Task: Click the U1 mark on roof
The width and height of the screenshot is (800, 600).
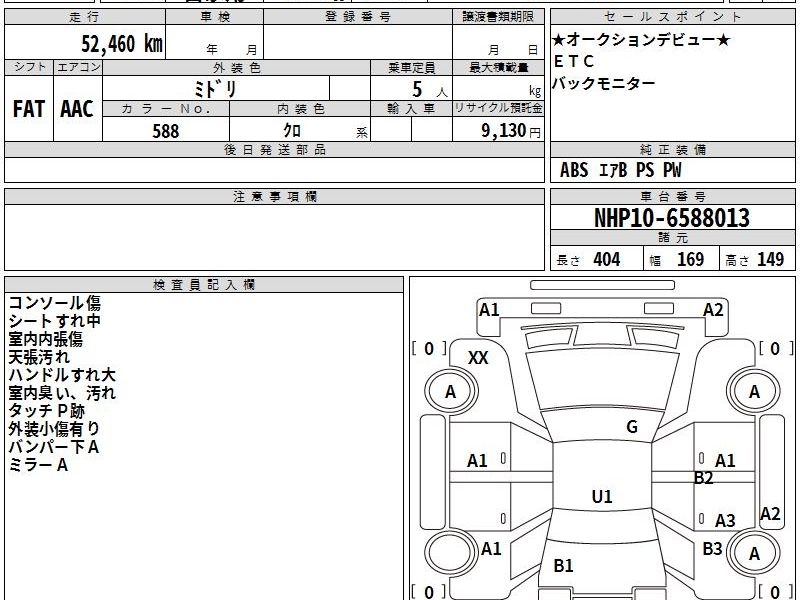Action: pos(602,496)
